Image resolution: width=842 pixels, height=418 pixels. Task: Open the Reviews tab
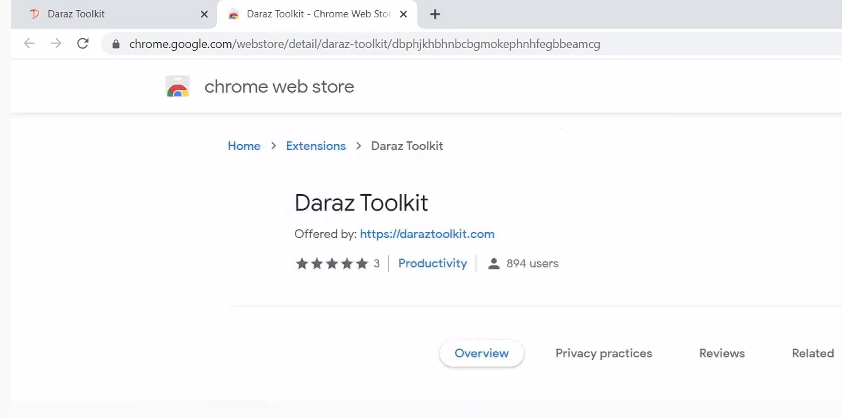point(721,353)
